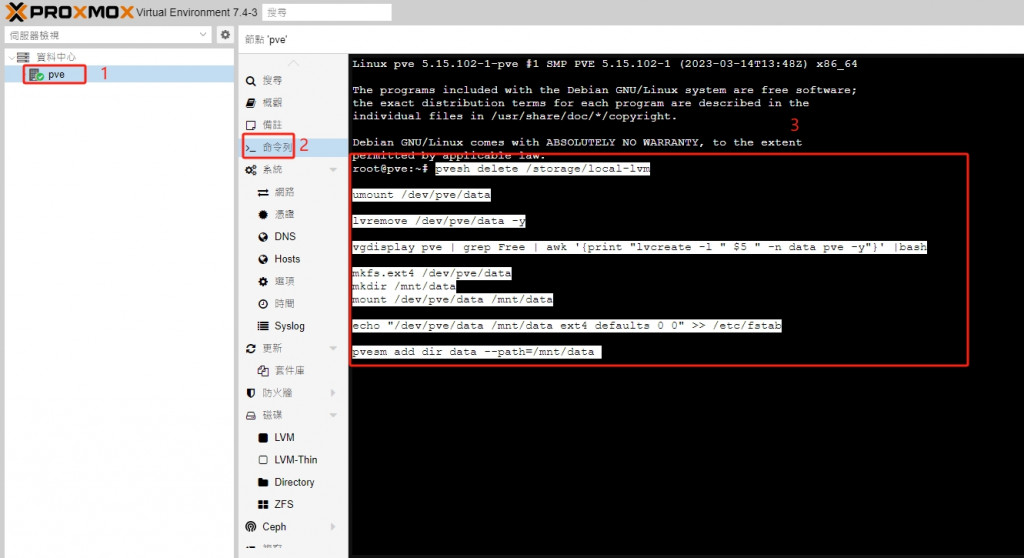Click the list icon beside Syslog

pyautogui.click(x=263, y=325)
